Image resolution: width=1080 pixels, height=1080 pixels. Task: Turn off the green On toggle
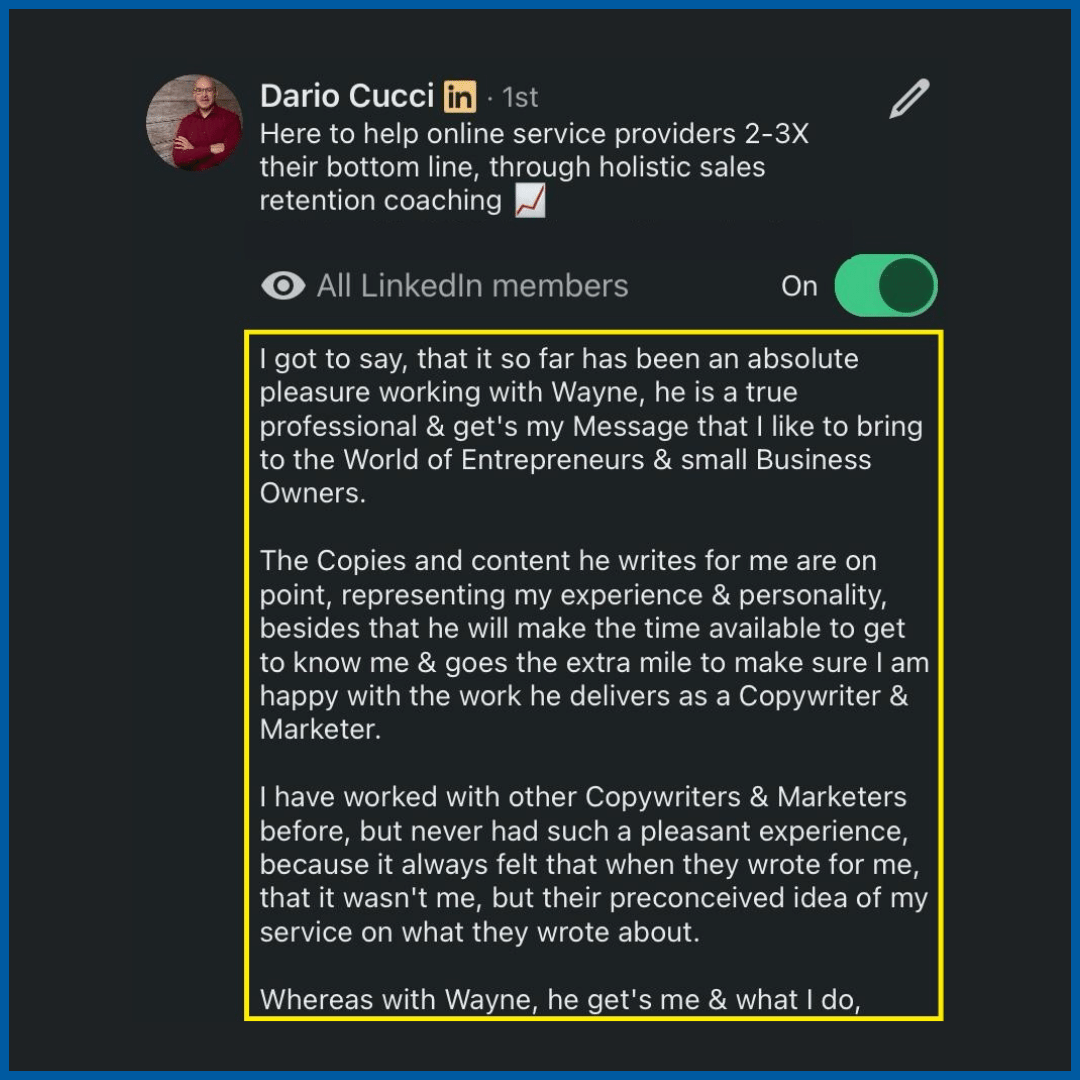click(886, 285)
